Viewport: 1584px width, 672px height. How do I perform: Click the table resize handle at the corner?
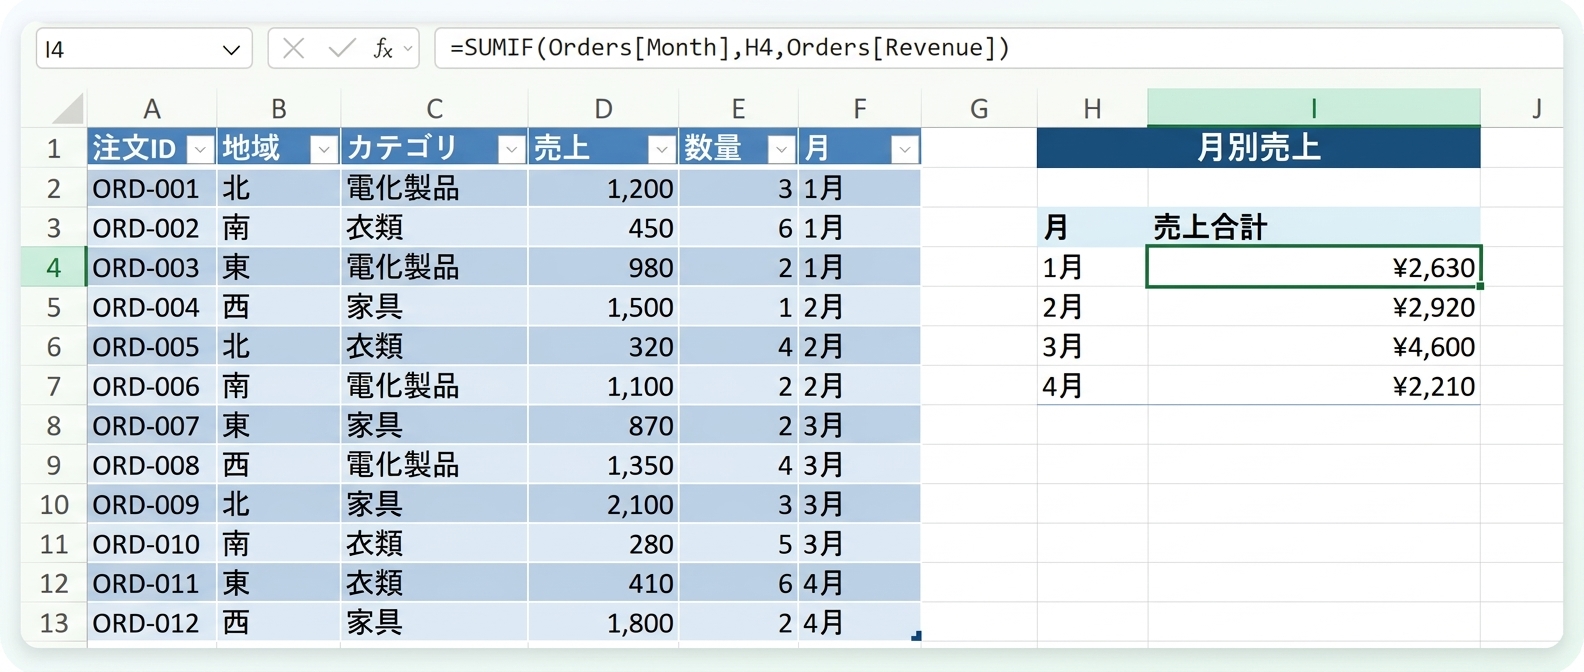point(916,636)
